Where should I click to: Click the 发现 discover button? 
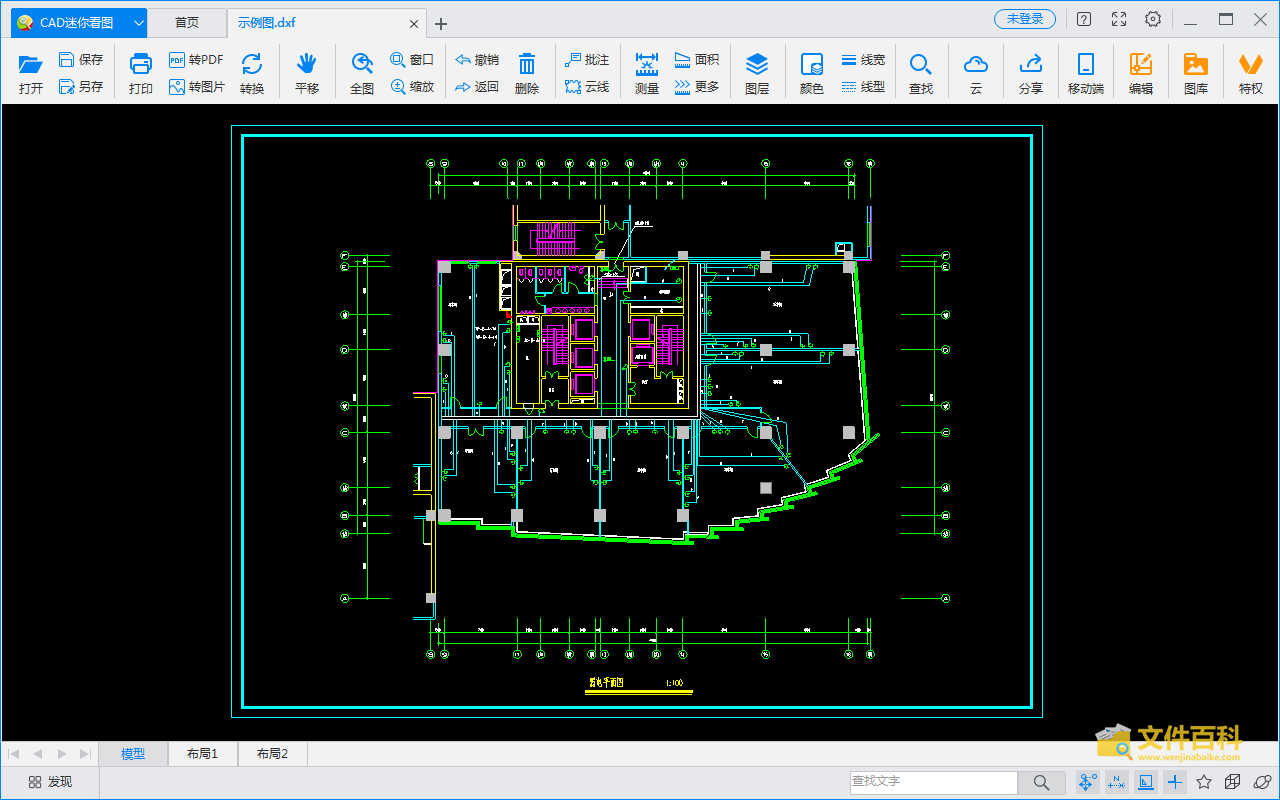(x=50, y=782)
